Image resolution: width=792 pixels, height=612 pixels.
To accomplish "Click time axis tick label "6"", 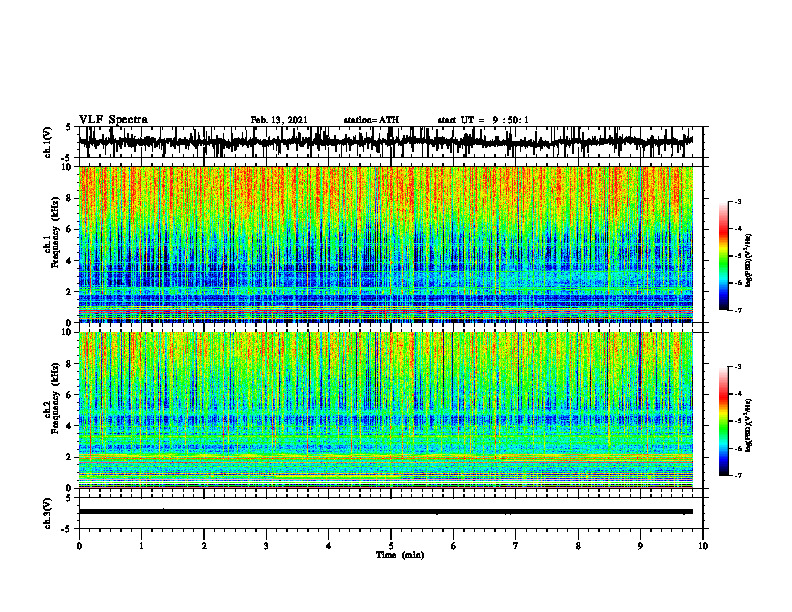I will pyautogui.click(x=454, y=546).
